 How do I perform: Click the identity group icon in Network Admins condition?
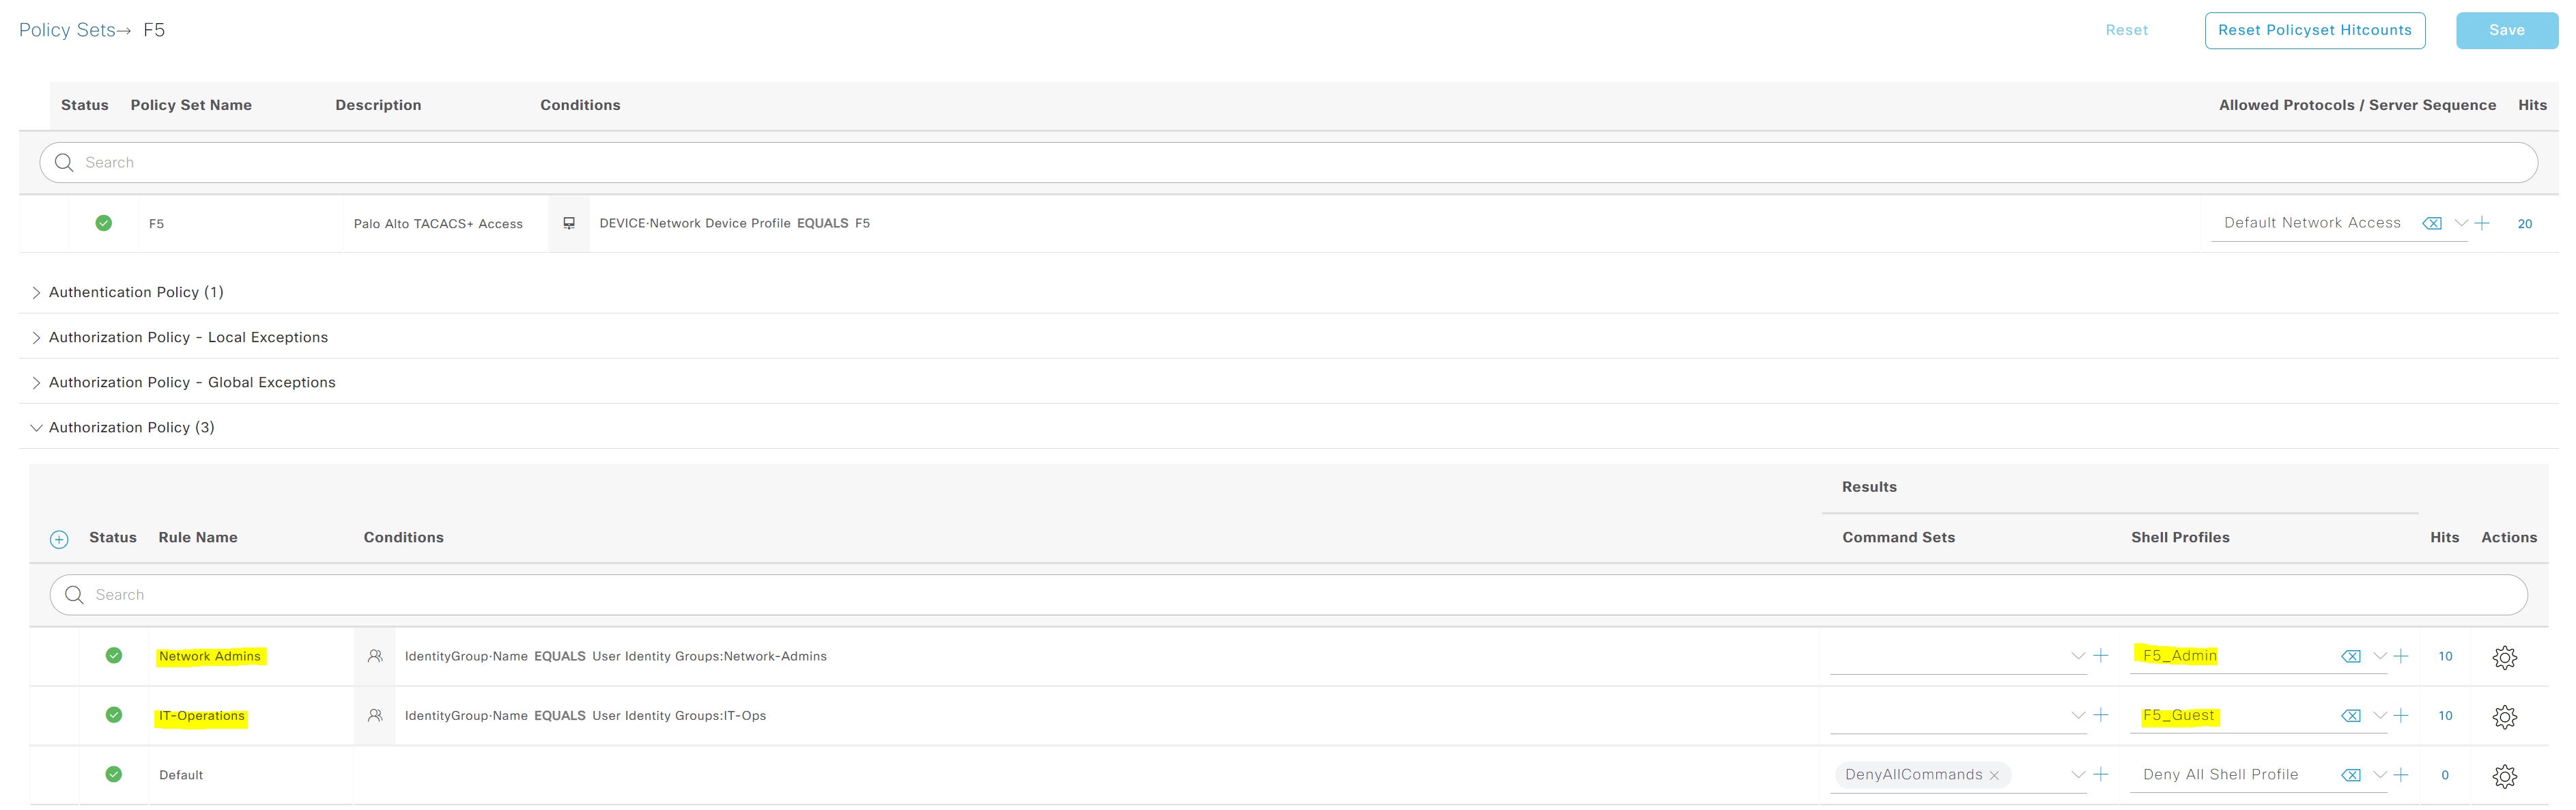[x=375, y=656]
